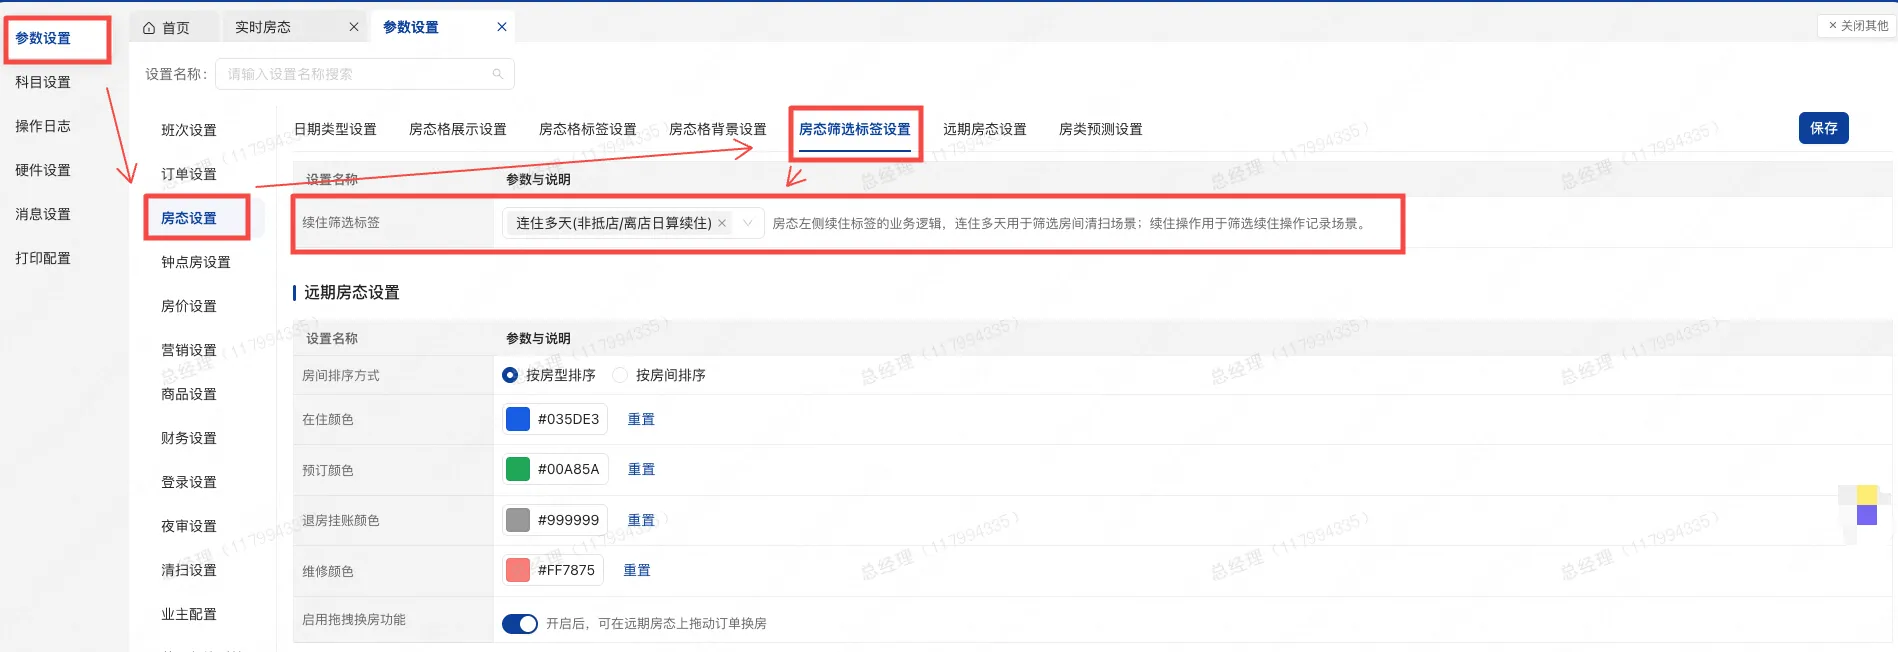This screenshot has width=1898, height=652.
Task: Open 消息设置 in left sidebar
Action: 43,214
